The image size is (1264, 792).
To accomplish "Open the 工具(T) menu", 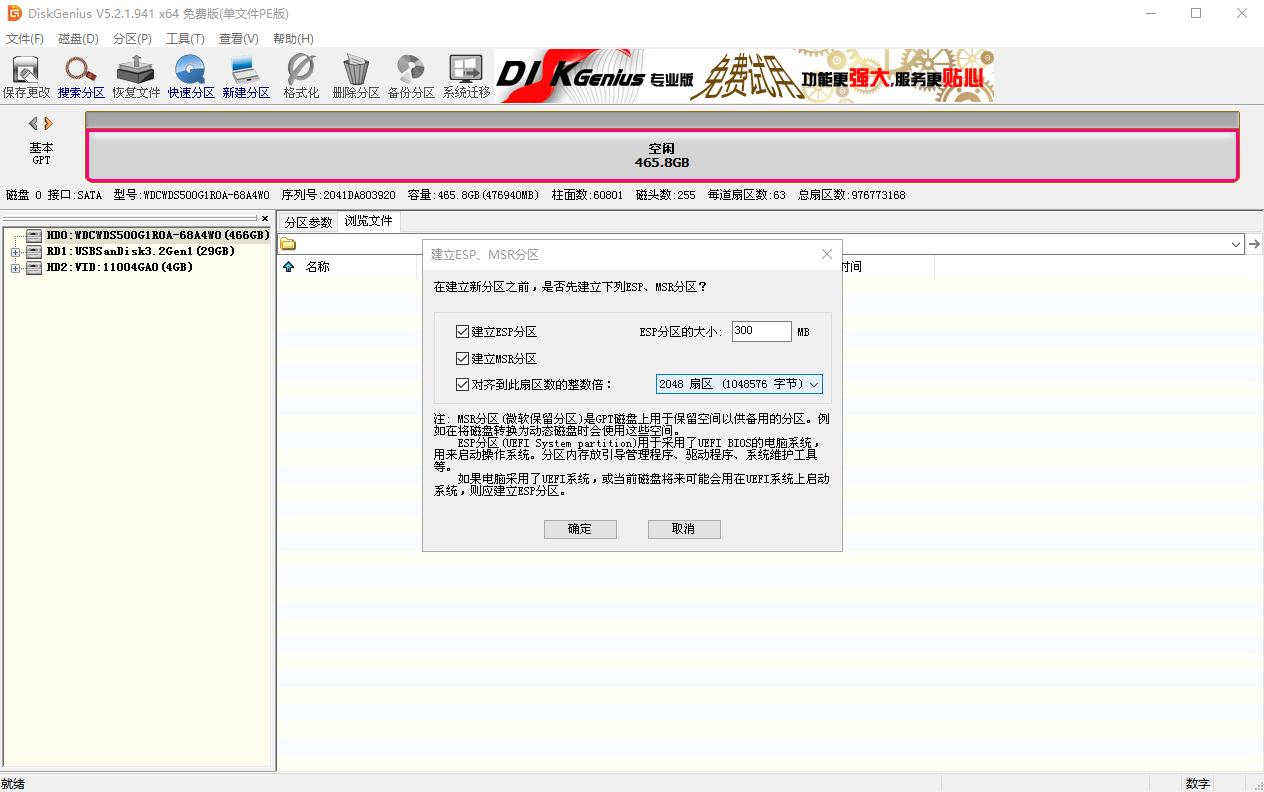I will [x=186, y=38].
